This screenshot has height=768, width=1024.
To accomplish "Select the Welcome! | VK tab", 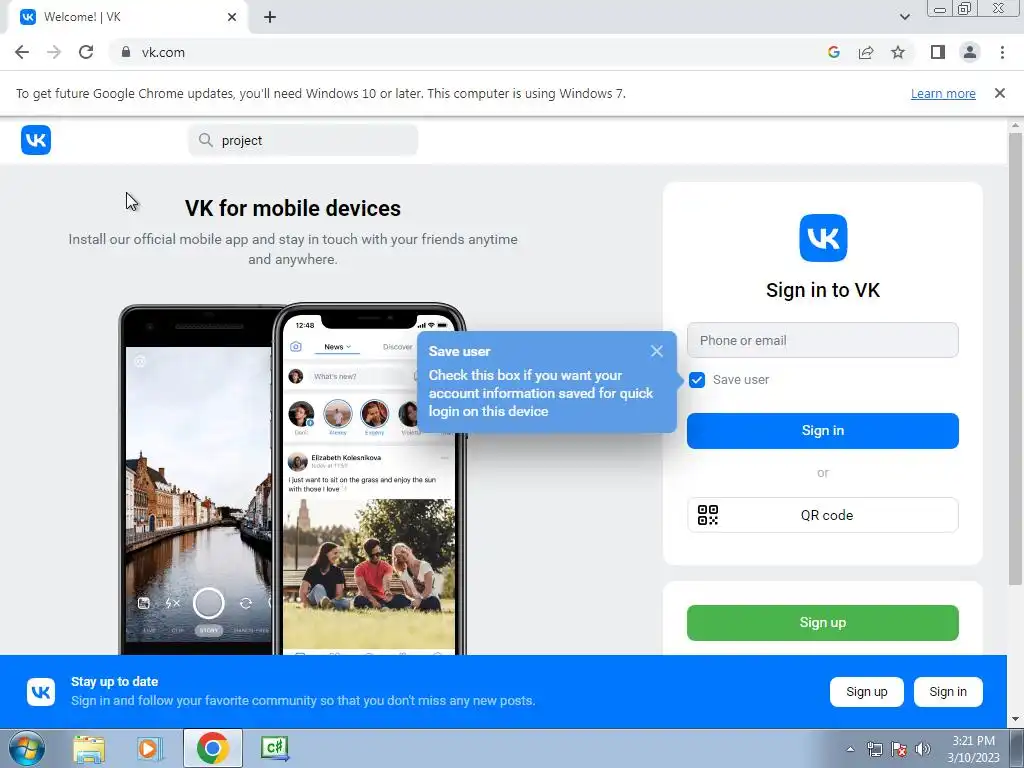I will [127, 17].
